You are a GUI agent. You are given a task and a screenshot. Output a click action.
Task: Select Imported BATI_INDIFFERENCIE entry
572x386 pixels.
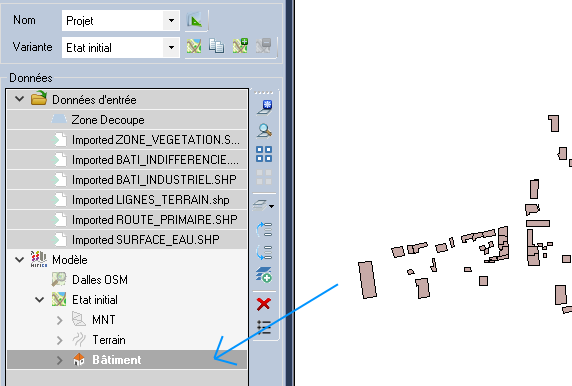click(127, 160)
